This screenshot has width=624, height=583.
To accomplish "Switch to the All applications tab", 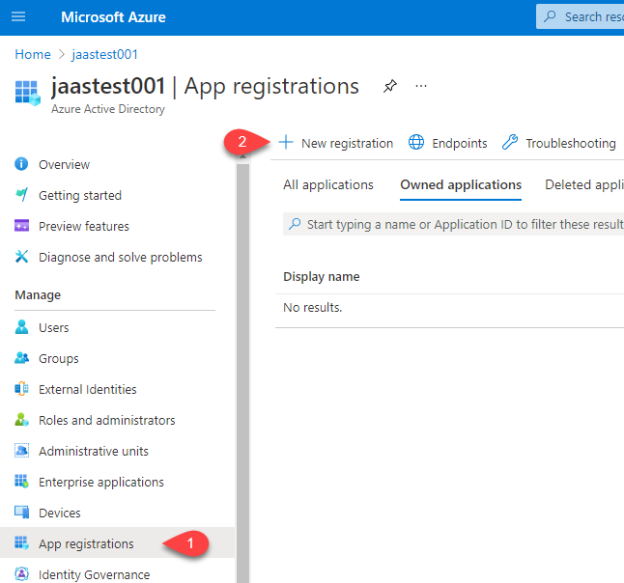I will pyautogui.click(x=328, y=185).
